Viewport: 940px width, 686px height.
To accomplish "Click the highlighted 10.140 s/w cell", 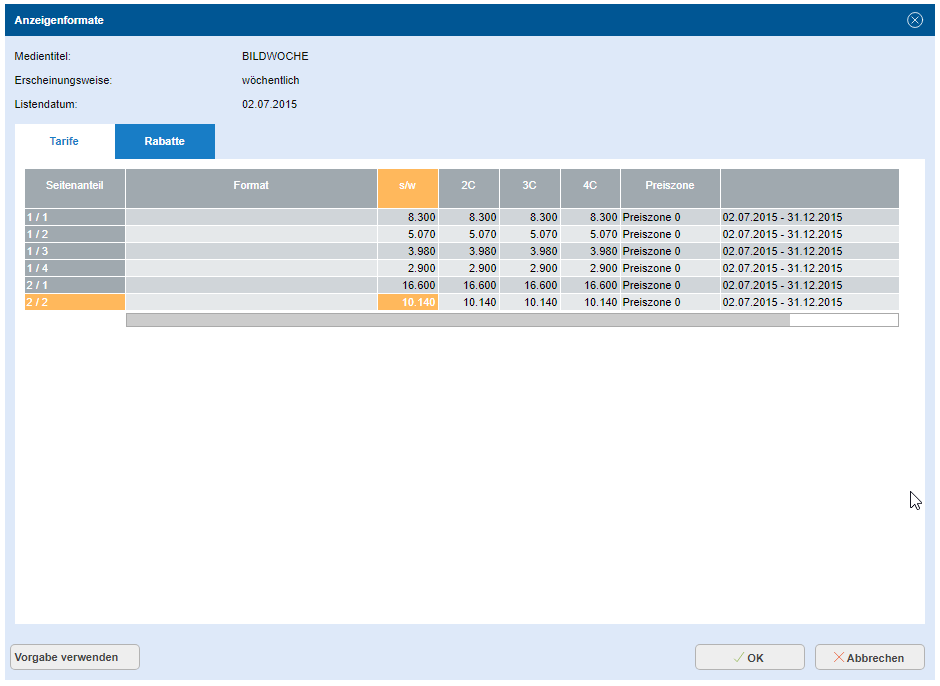I will coord(408,302).
